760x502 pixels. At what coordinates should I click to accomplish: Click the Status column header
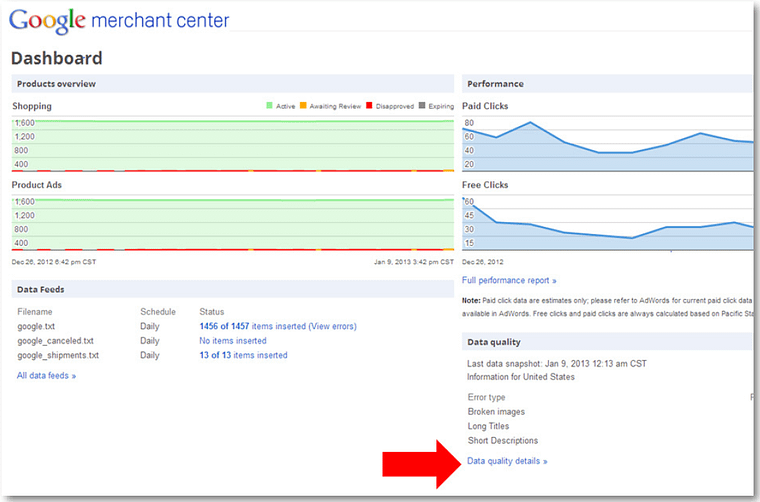click(212, 312)
